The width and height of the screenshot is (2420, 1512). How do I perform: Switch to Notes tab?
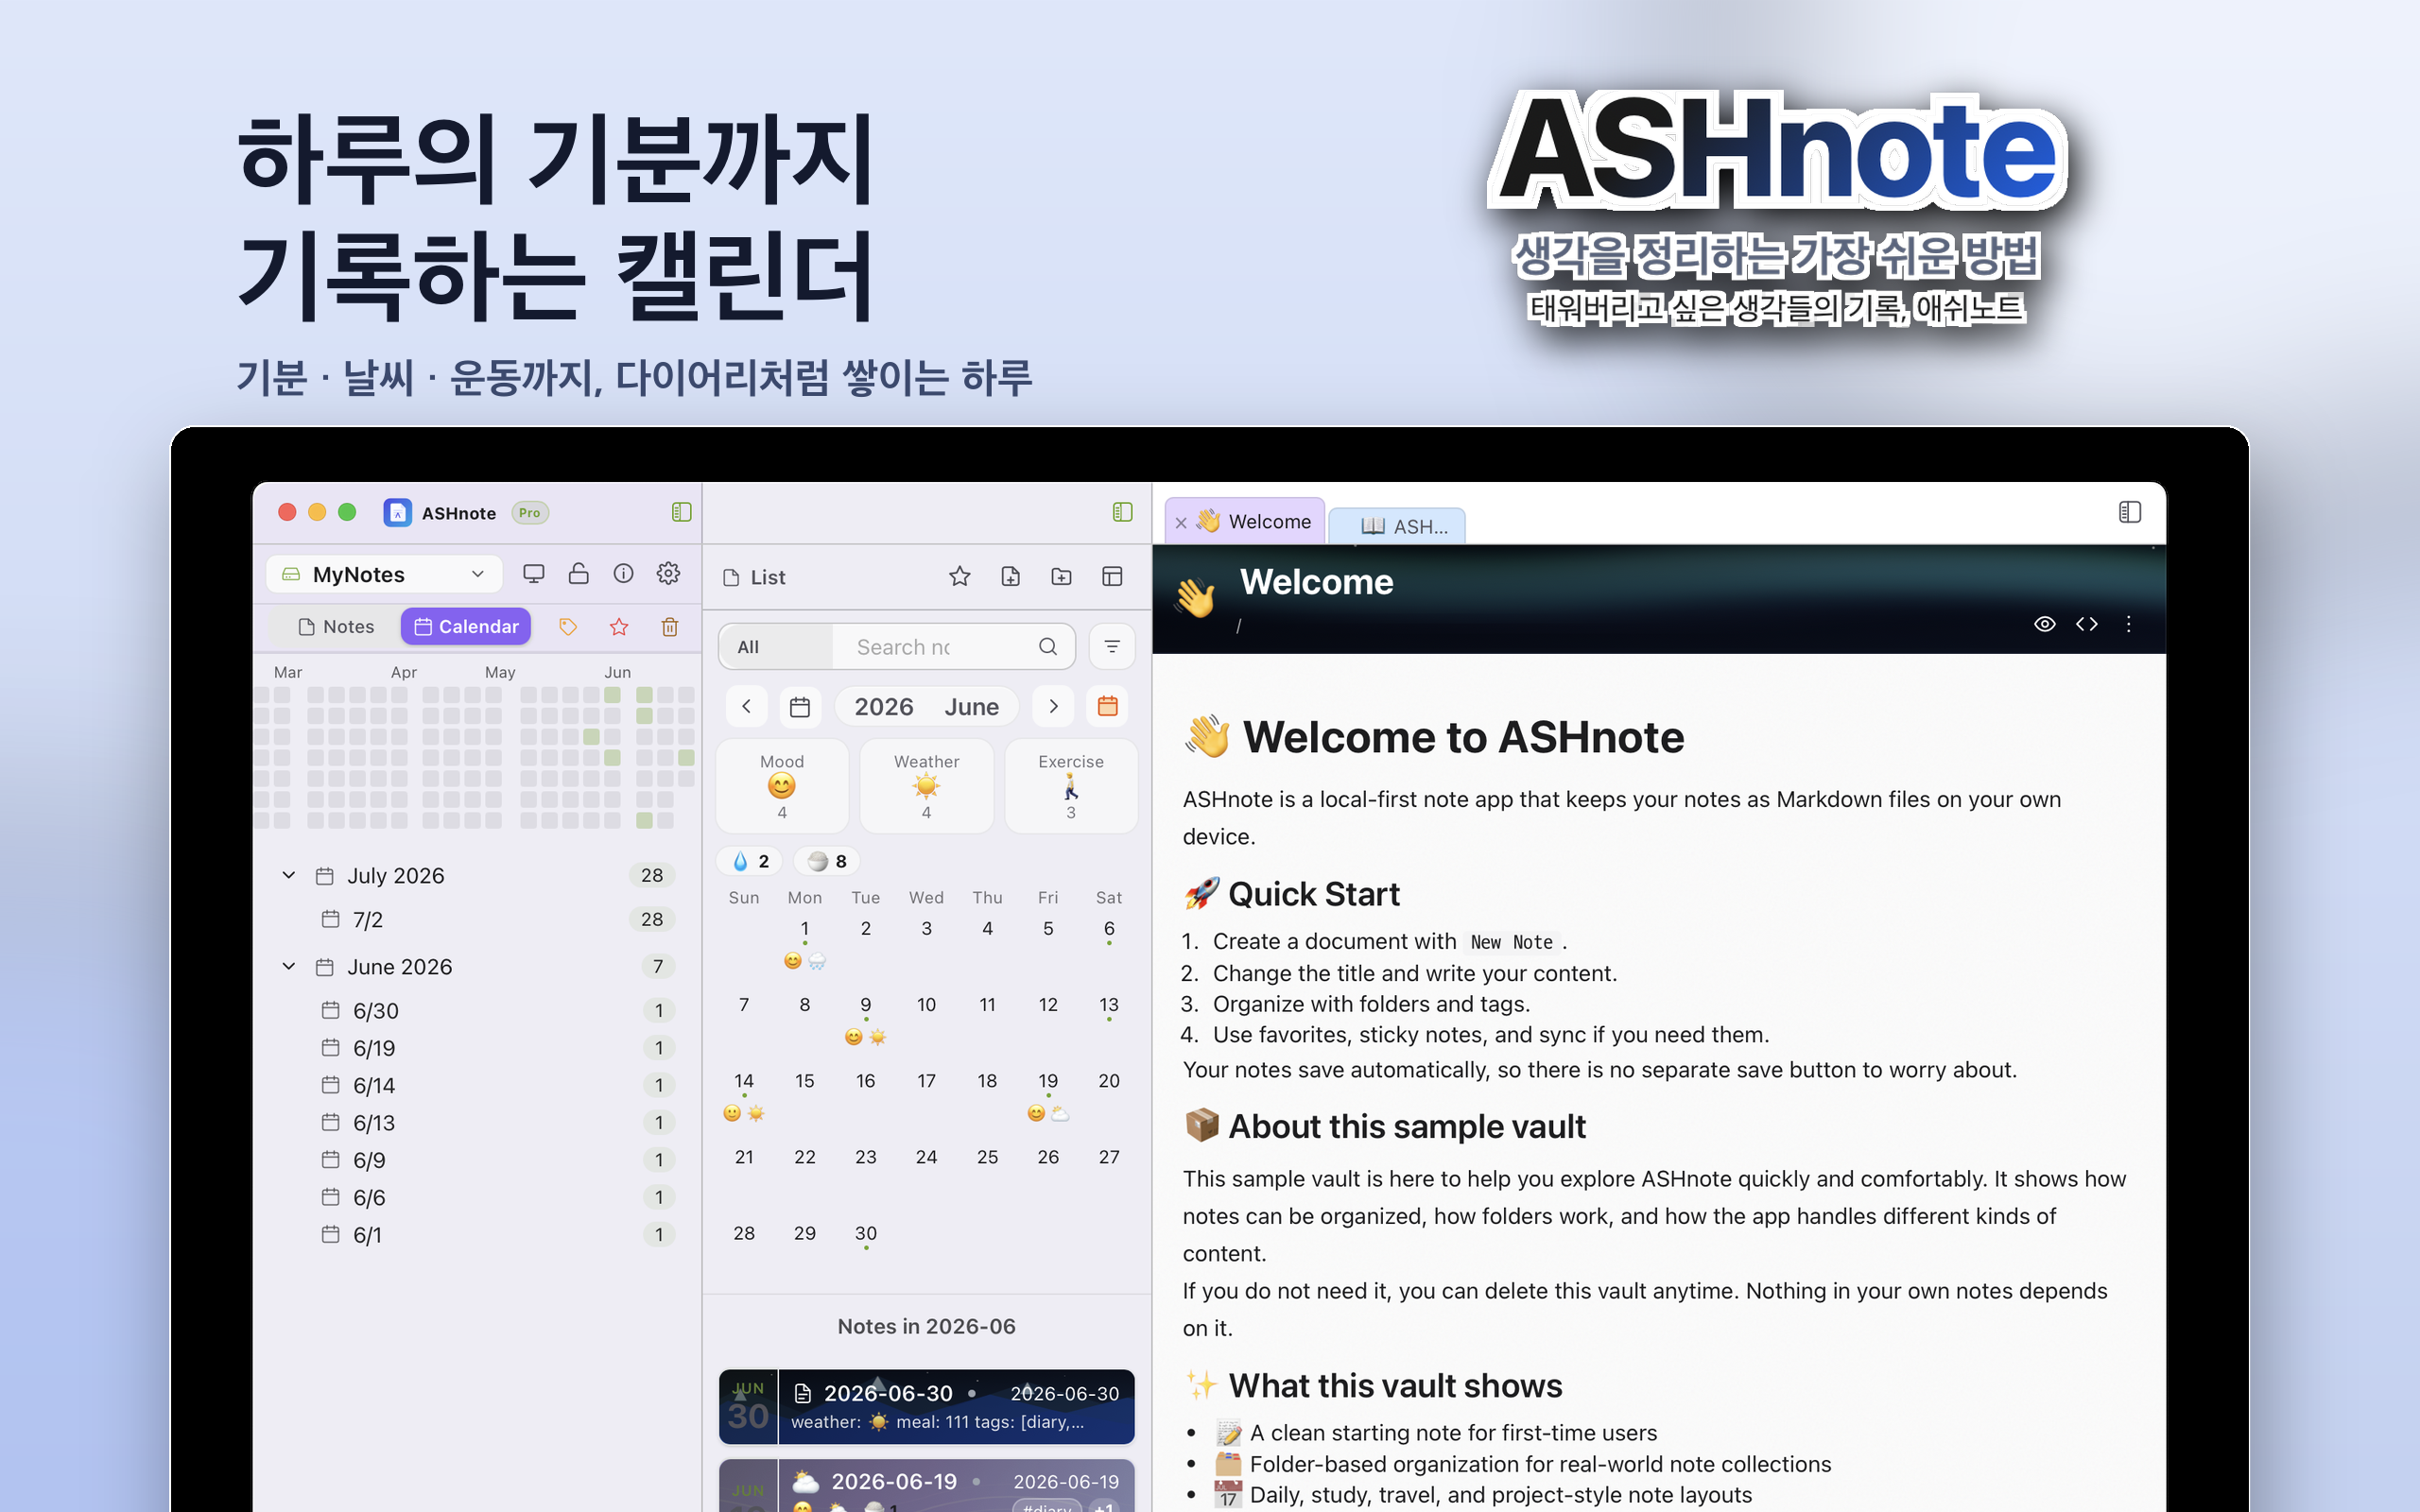(x=336, y=627)
